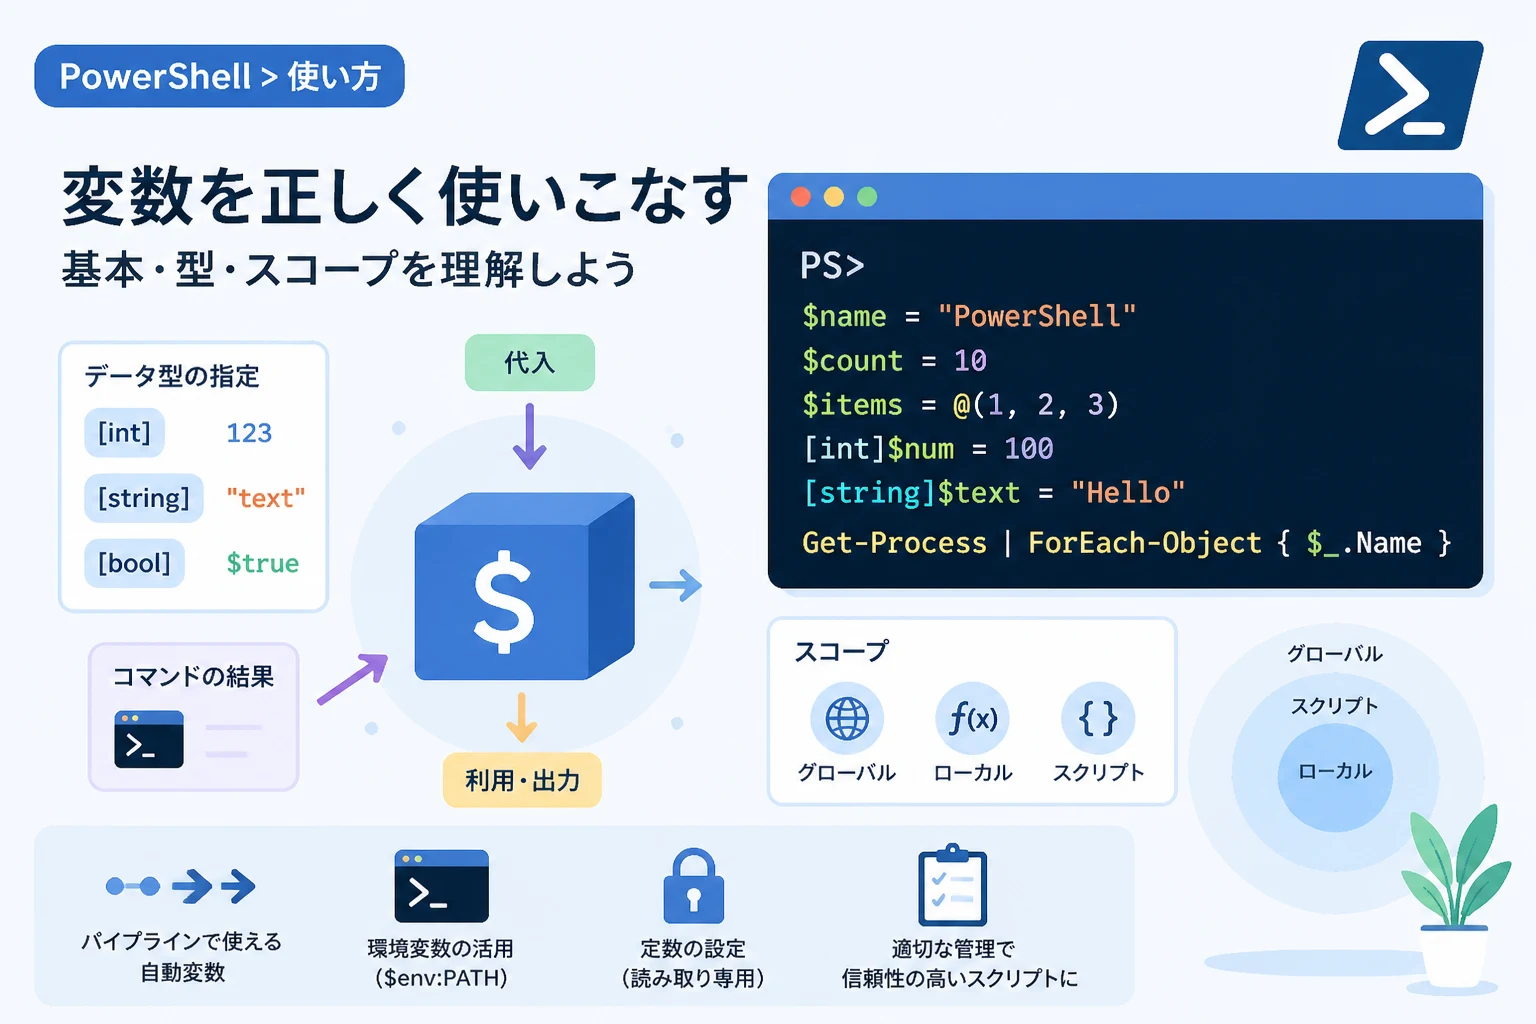1536x1024 pixels.
Task: Click スクリプト in the middle scope ring
Action: [1335, 706]
